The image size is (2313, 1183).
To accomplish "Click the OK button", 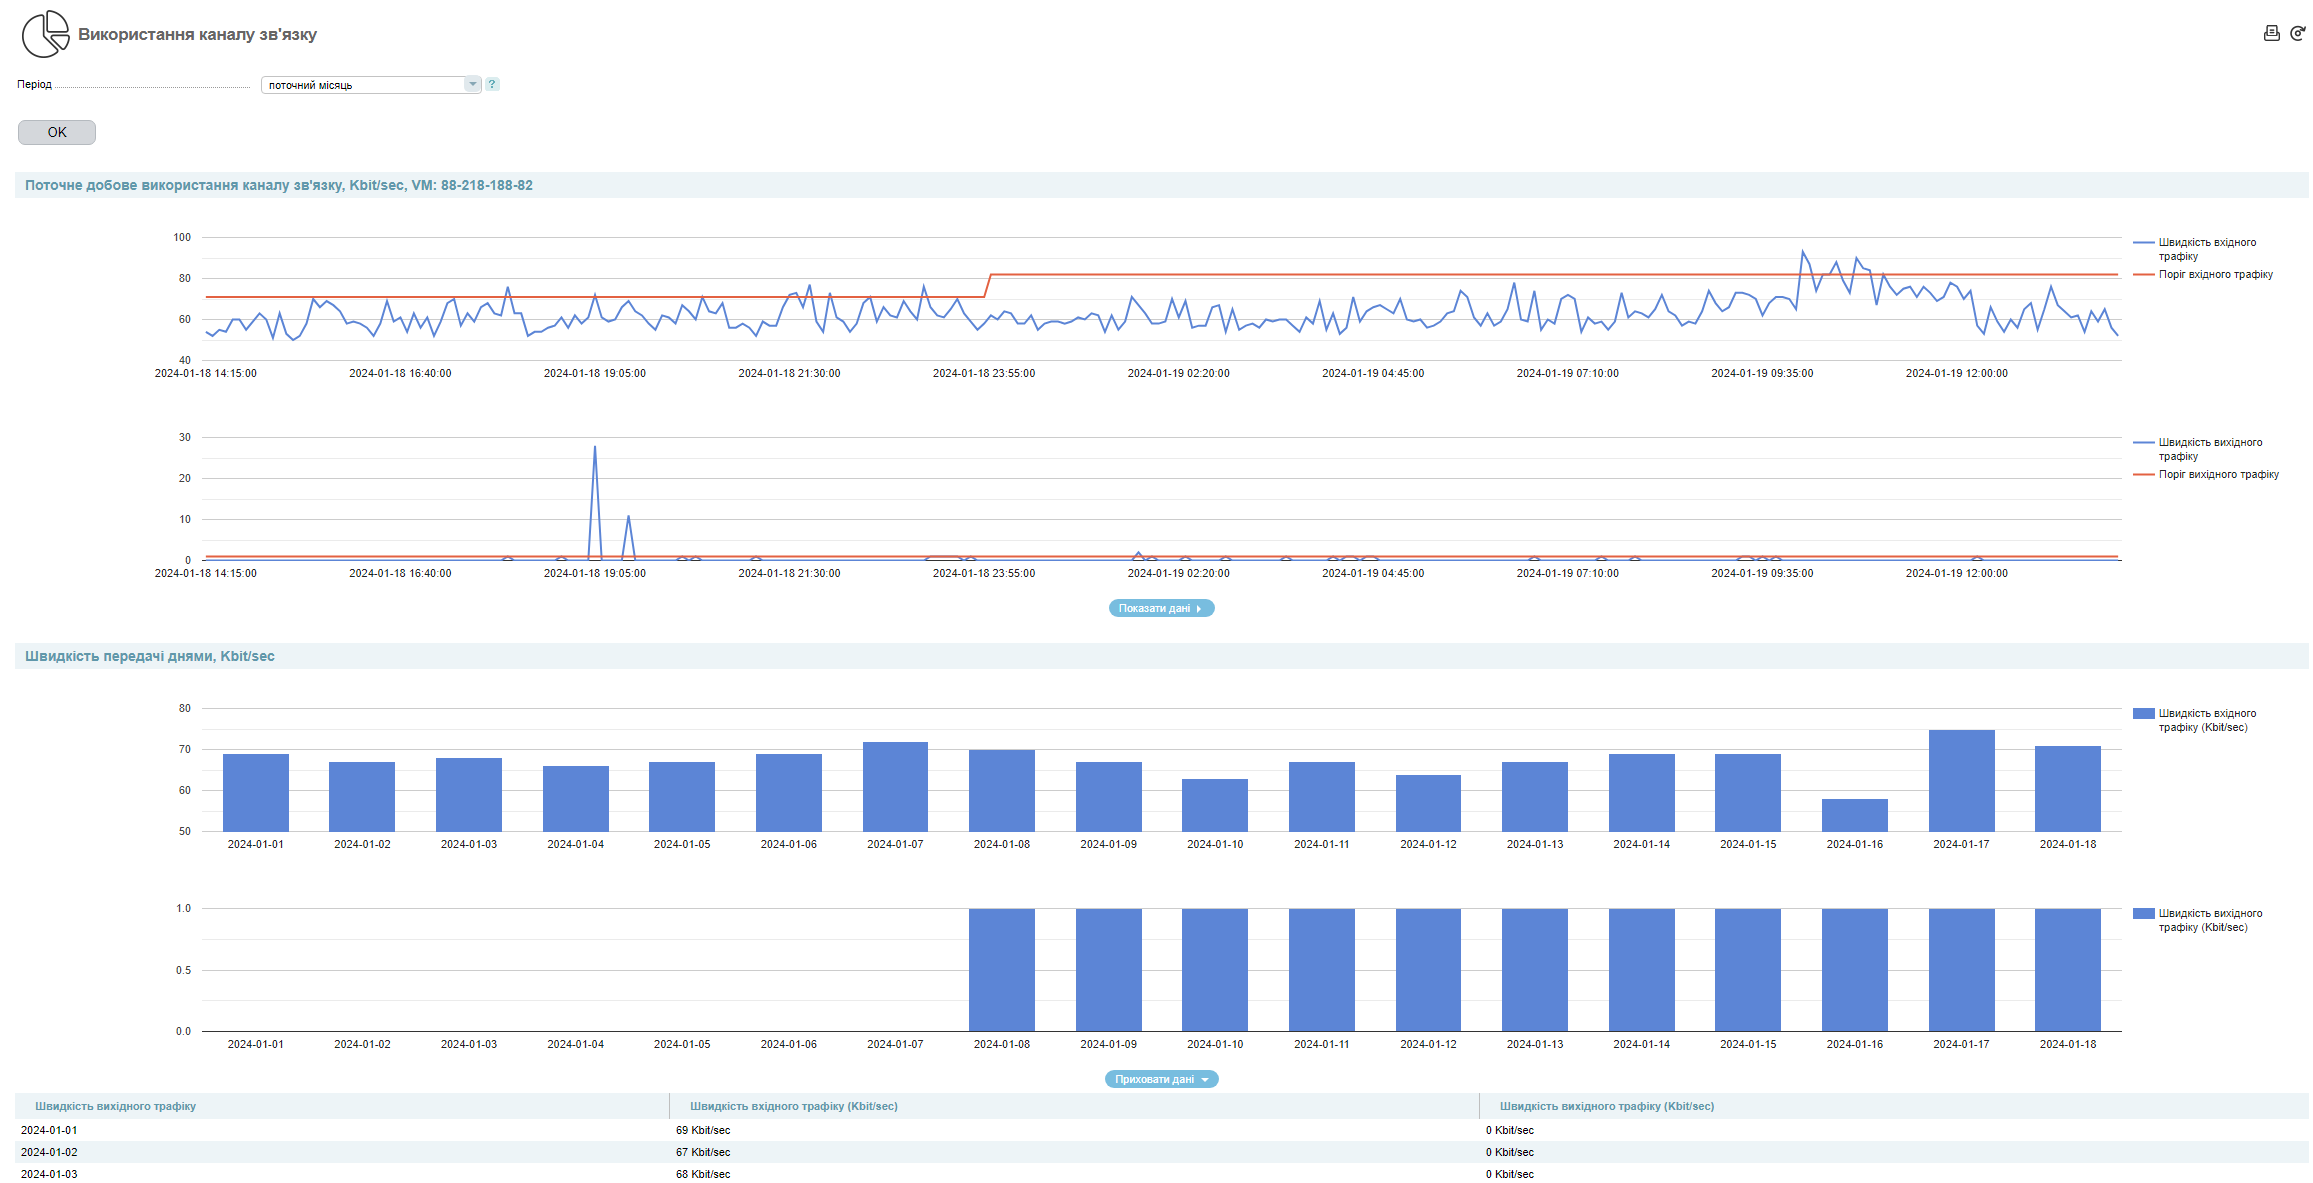I will pyautogui.click(x=57, y=132).
